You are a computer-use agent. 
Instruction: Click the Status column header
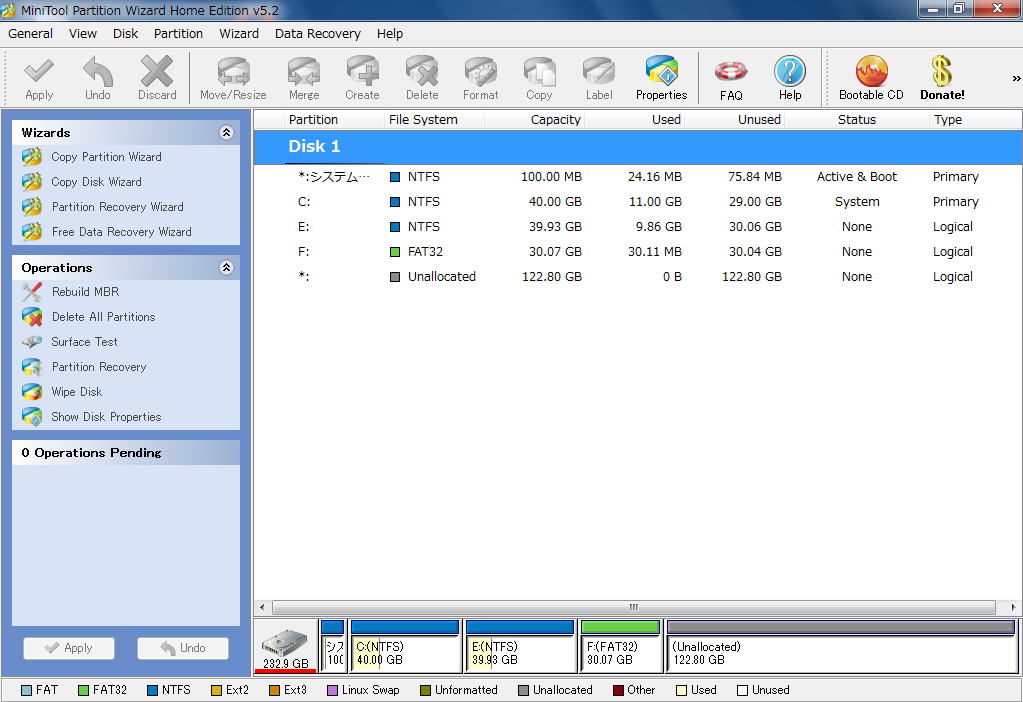click(857, 119)
